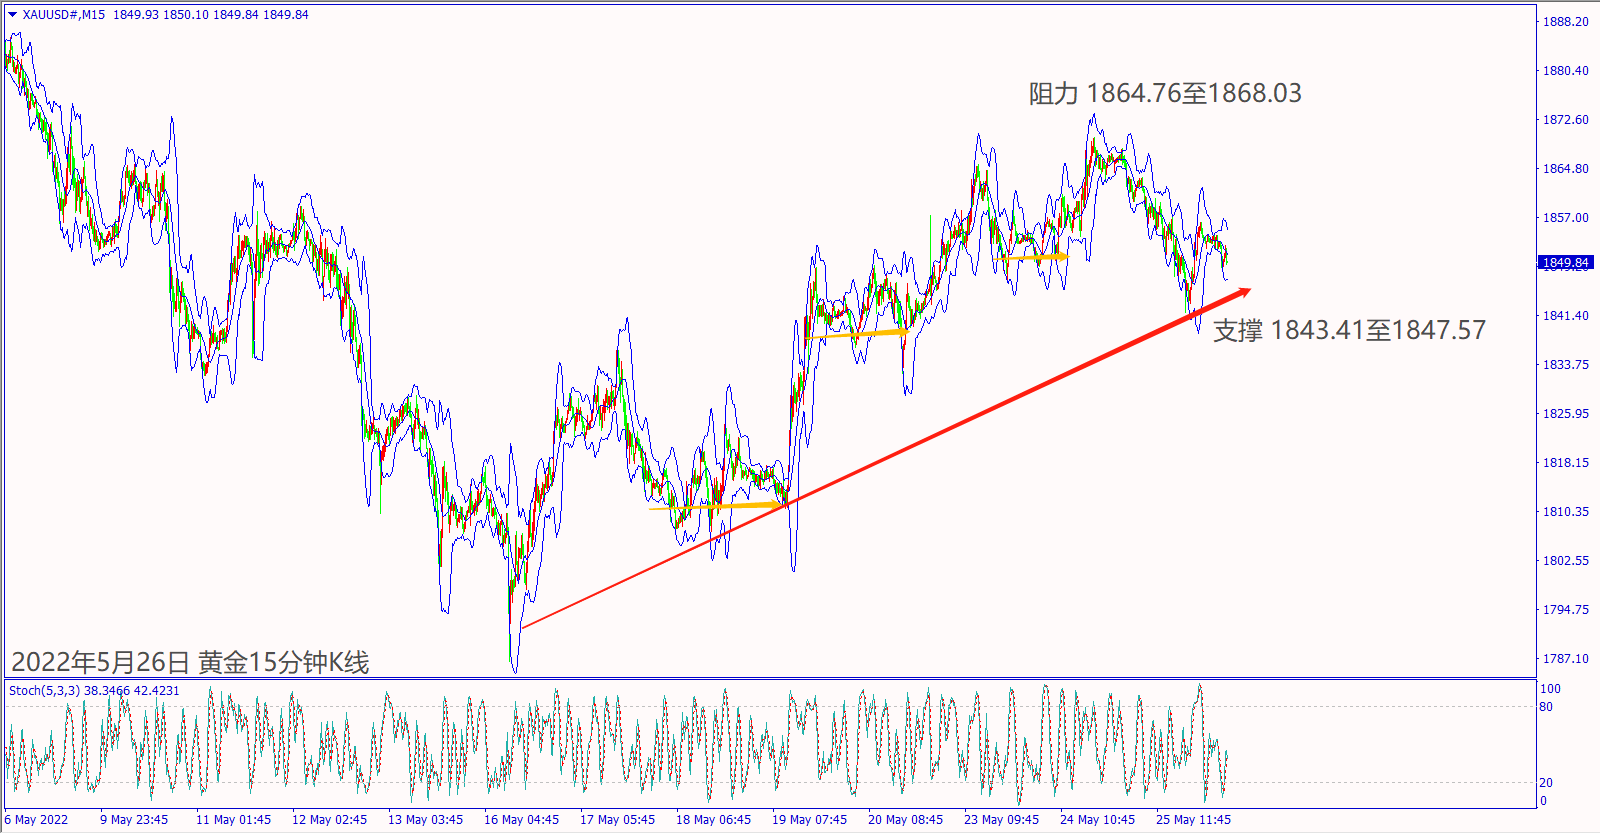
Task: Click the 16 May 04:45 time label
Action: click(x=521, y=820)
